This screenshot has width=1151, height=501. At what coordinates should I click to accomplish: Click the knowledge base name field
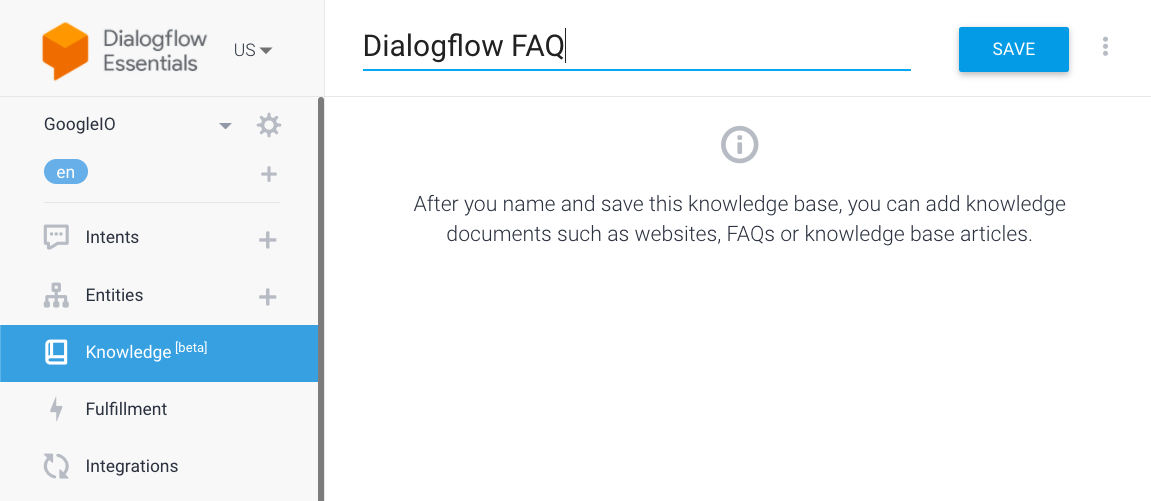636,47
